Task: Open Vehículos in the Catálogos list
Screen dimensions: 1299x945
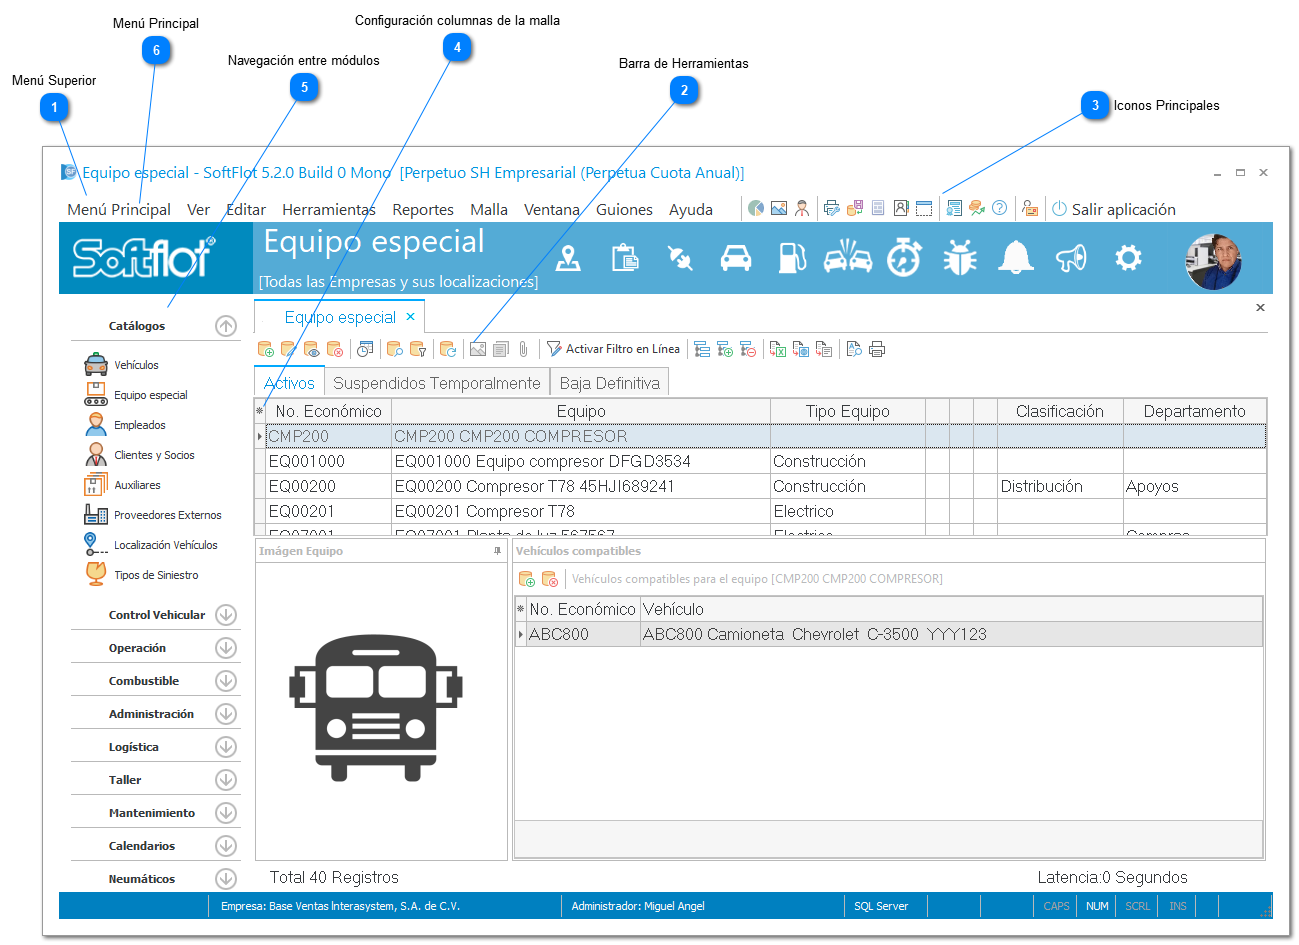Action: 136,365
